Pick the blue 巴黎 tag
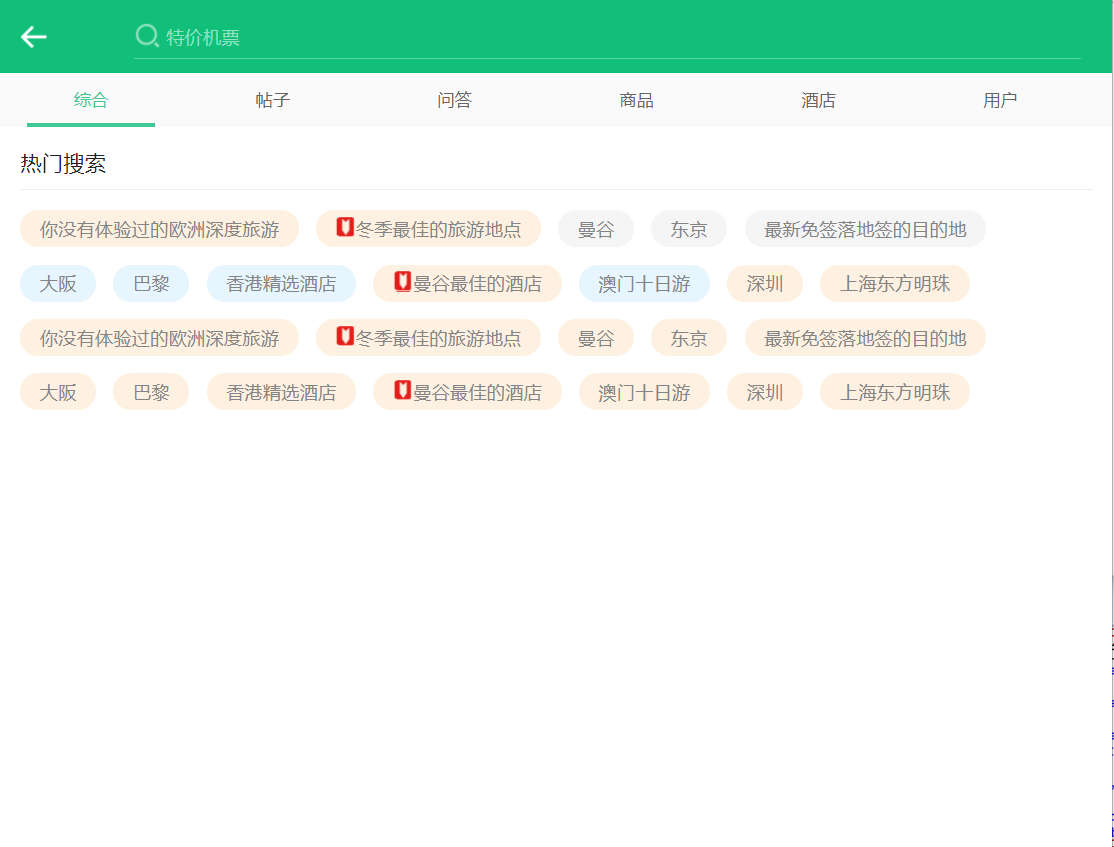 [x=151, y=284]
